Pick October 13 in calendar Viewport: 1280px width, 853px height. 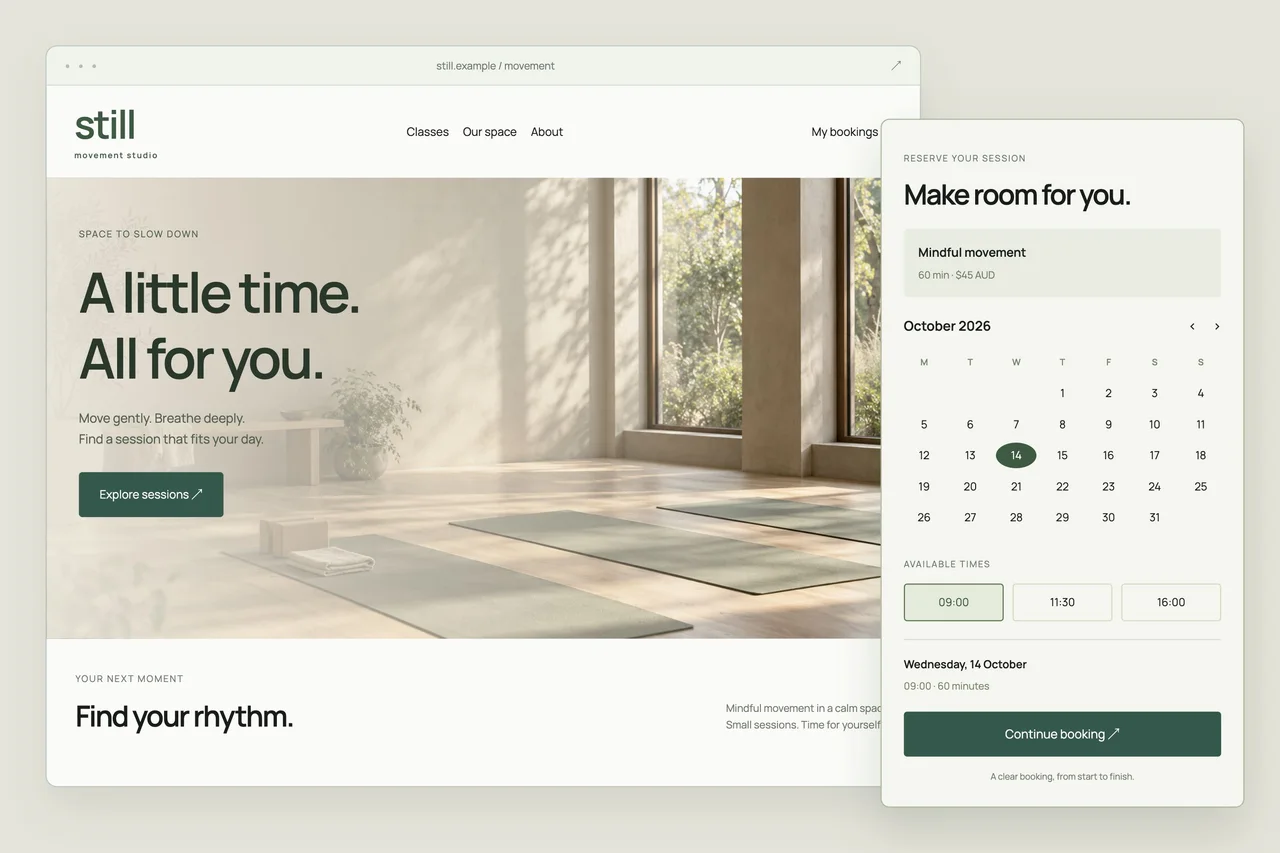[970, 456]
